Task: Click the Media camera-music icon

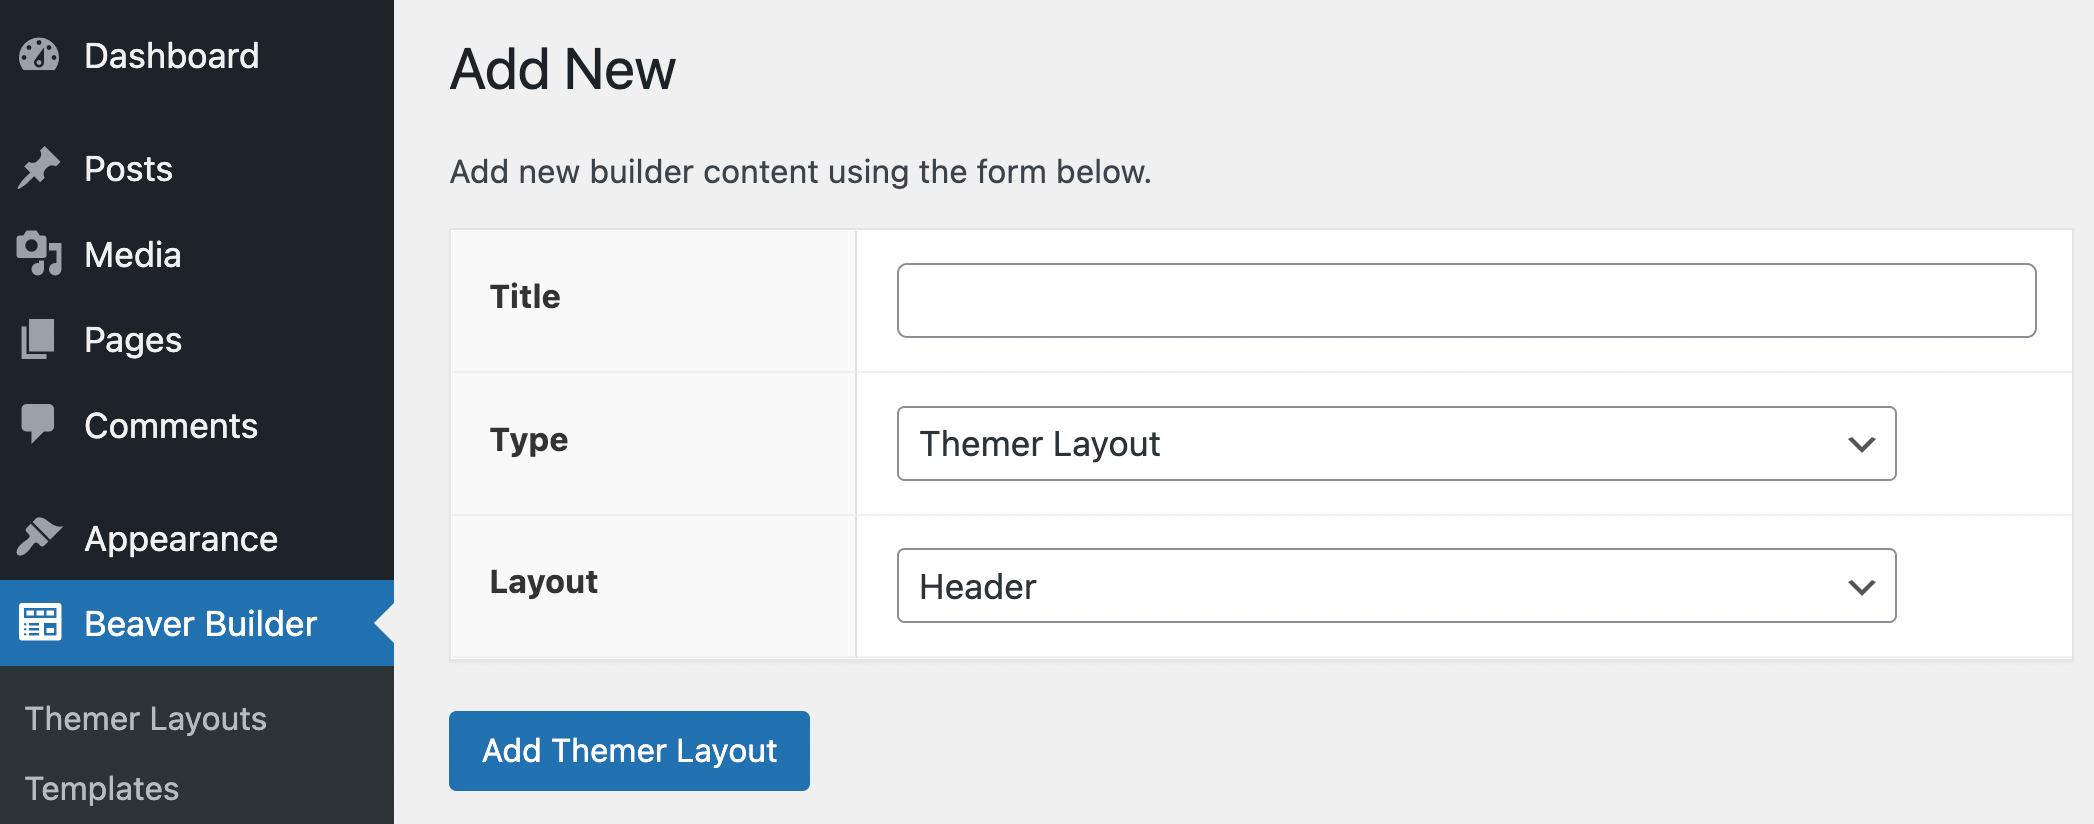Action: (40, 254)
